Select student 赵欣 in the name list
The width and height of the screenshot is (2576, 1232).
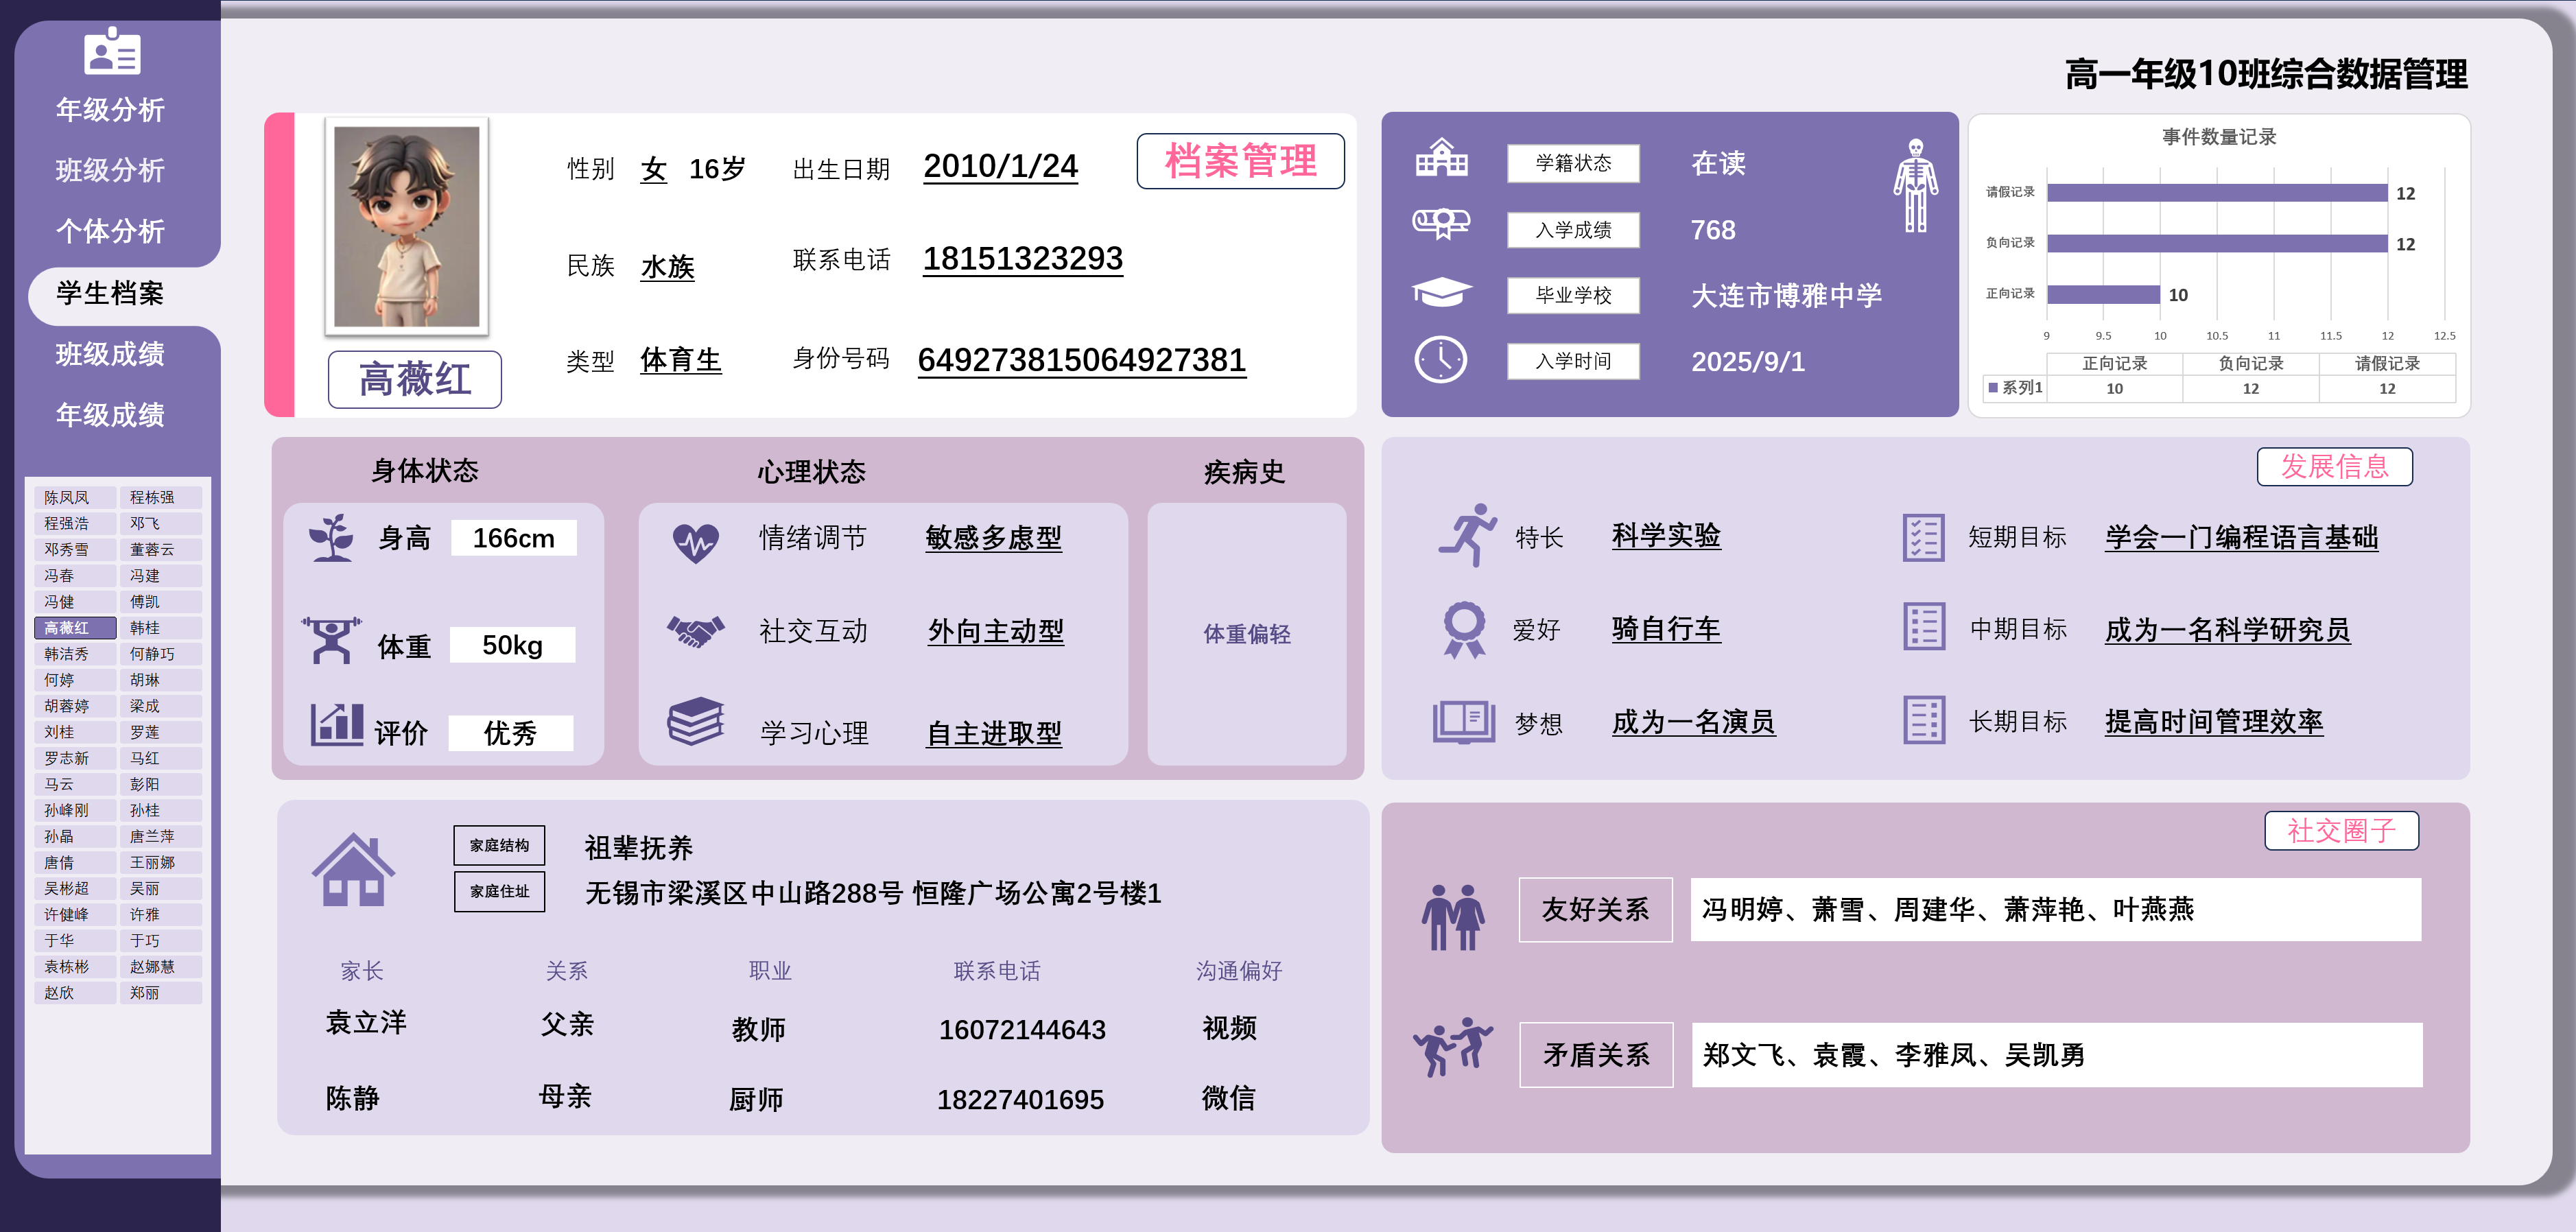74,993
